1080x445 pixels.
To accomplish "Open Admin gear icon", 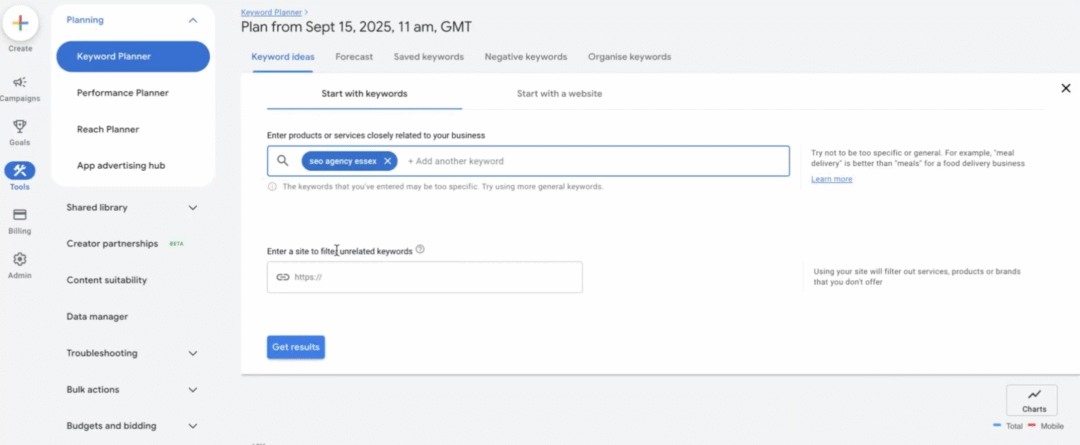I will pyautogui.click(x=20, y=259).
